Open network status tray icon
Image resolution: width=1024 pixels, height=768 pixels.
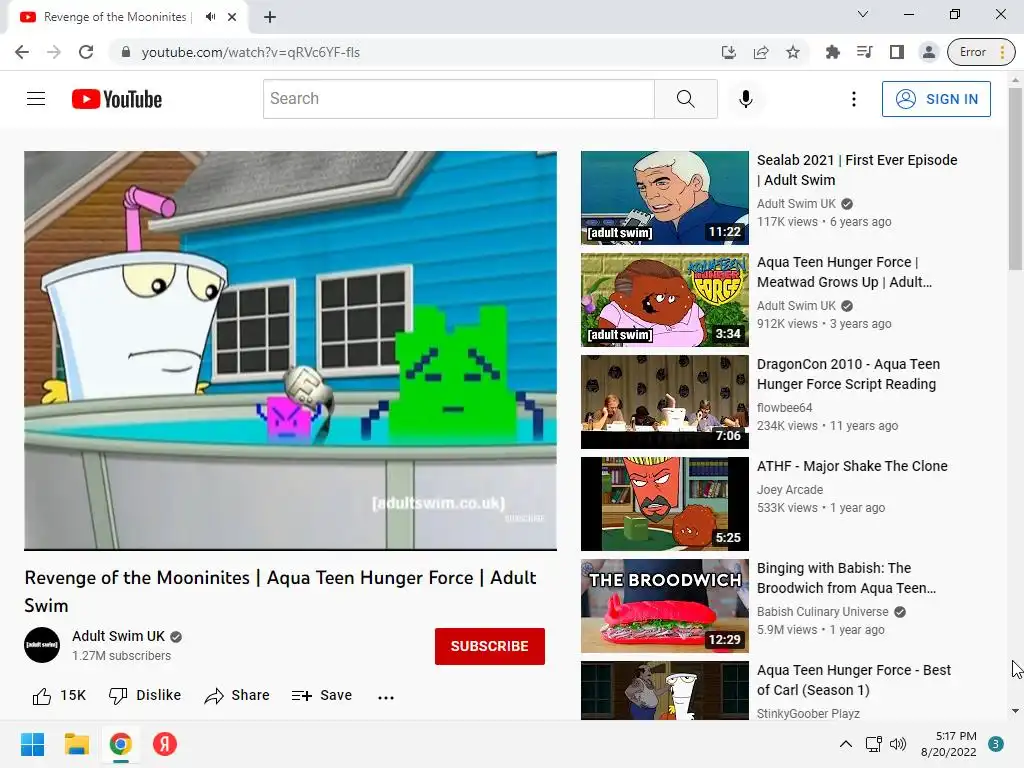coord(873,744)
